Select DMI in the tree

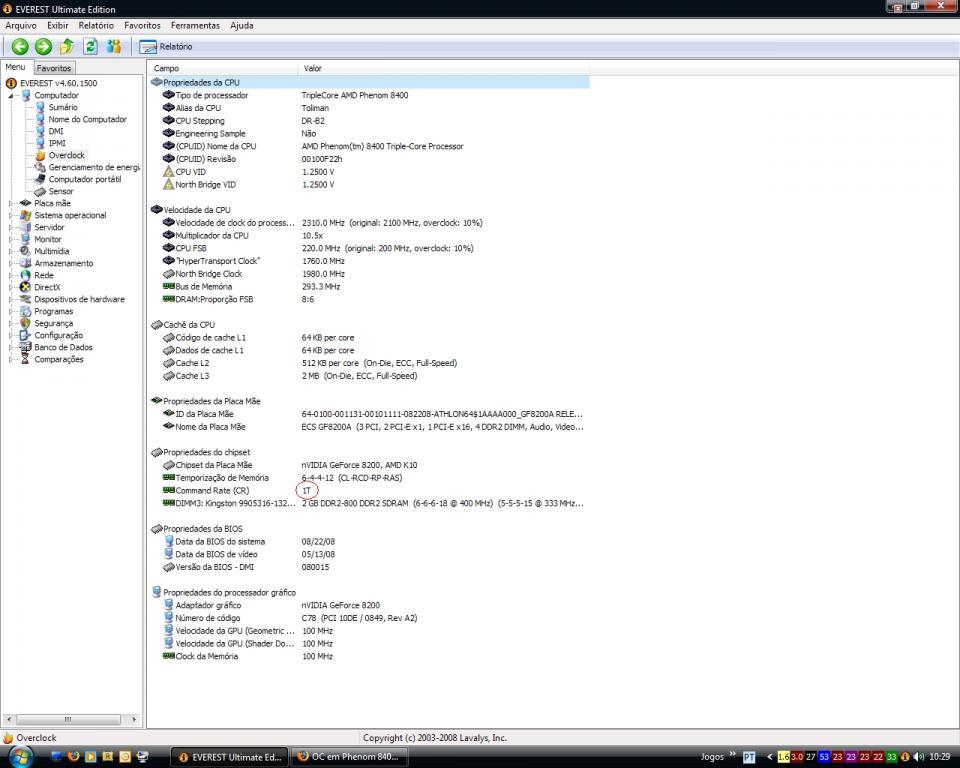[x=56, y=131]
